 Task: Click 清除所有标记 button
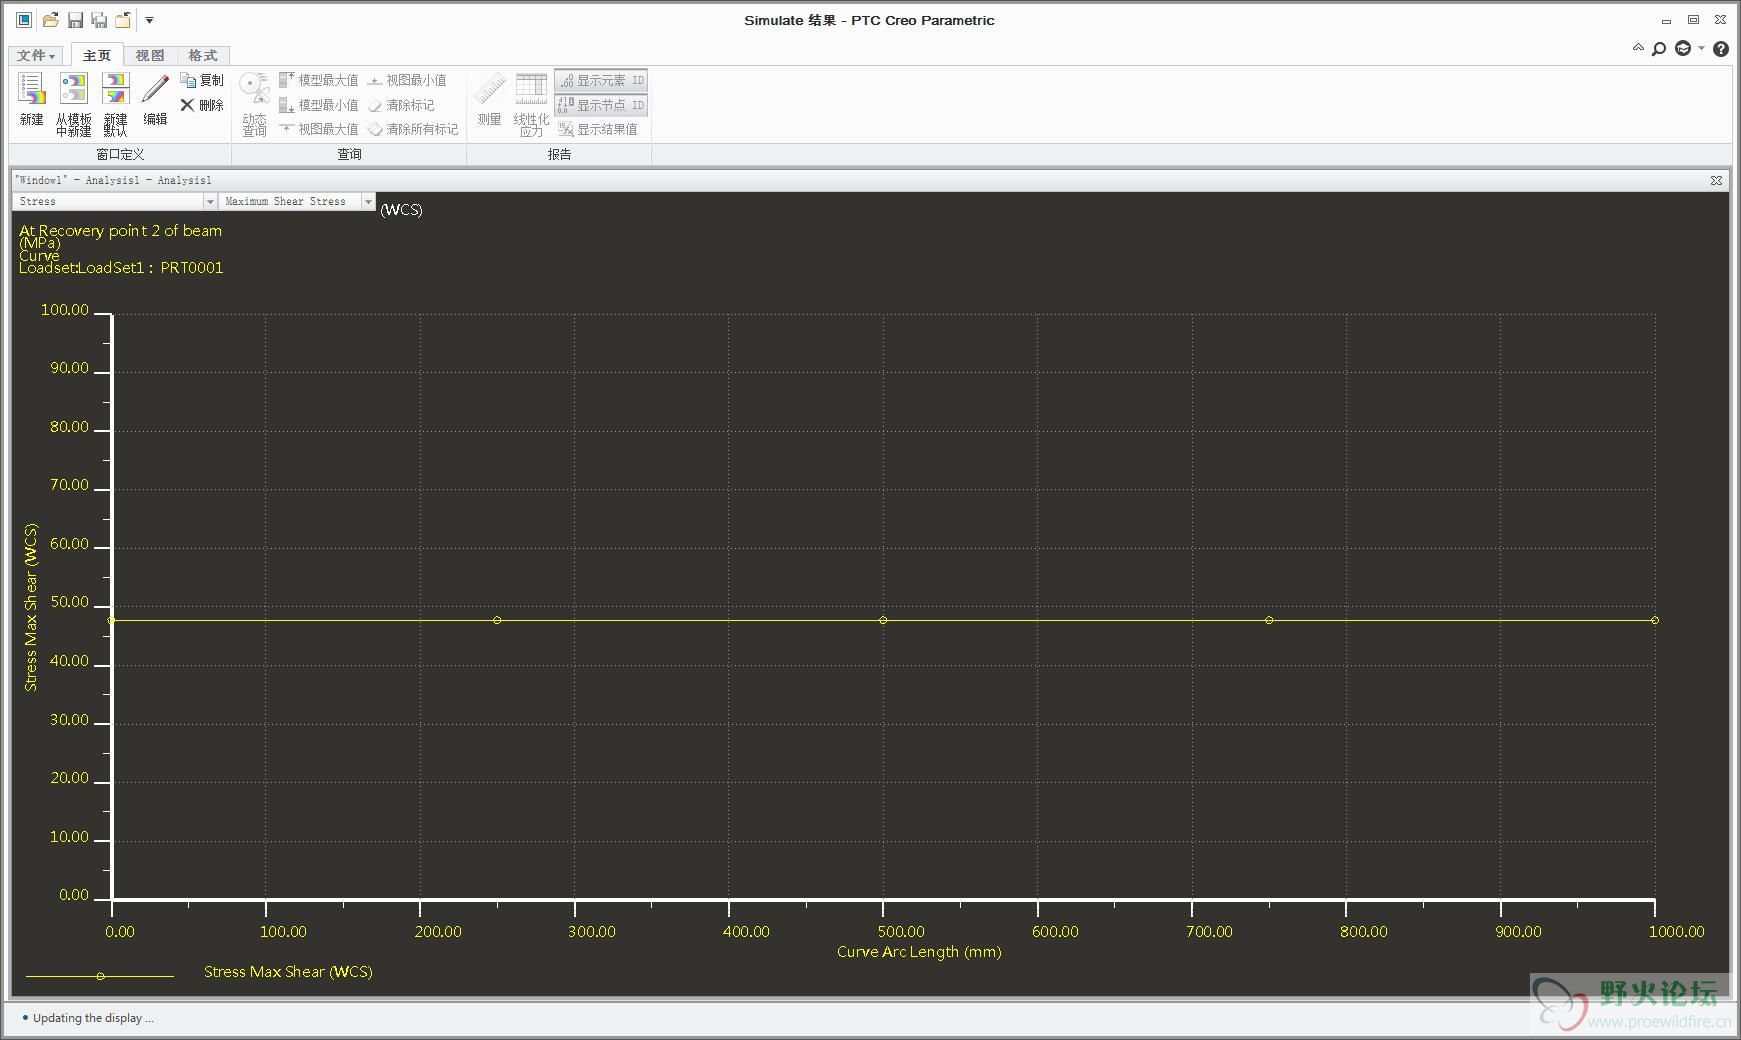point(413,129)
